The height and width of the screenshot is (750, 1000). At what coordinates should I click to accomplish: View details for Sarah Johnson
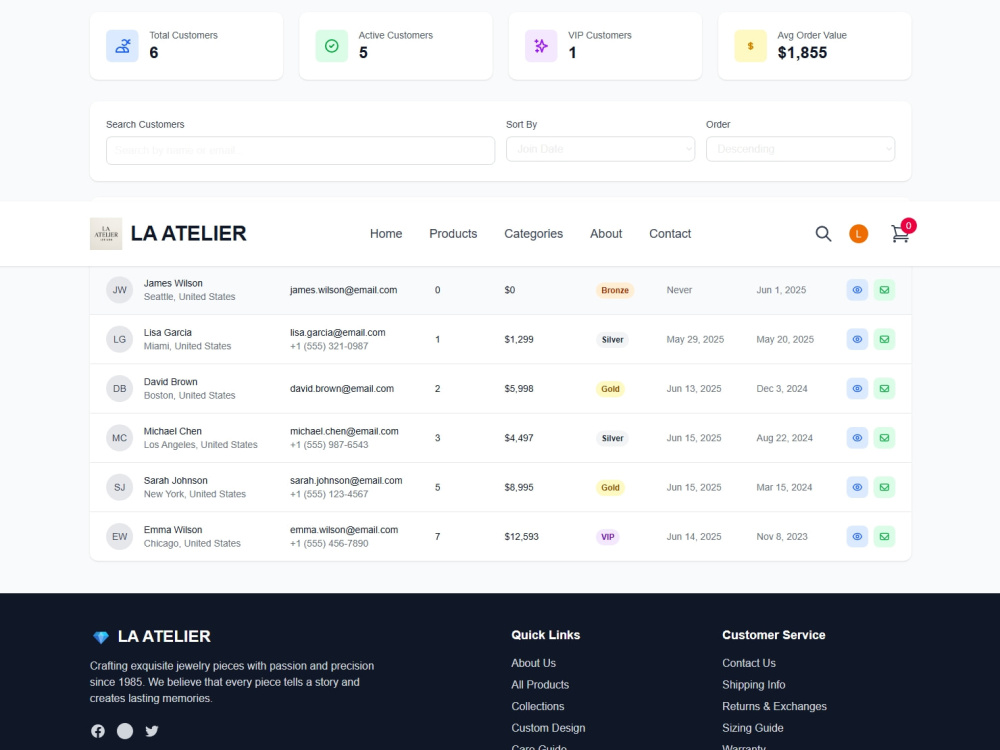pos(857,487)
